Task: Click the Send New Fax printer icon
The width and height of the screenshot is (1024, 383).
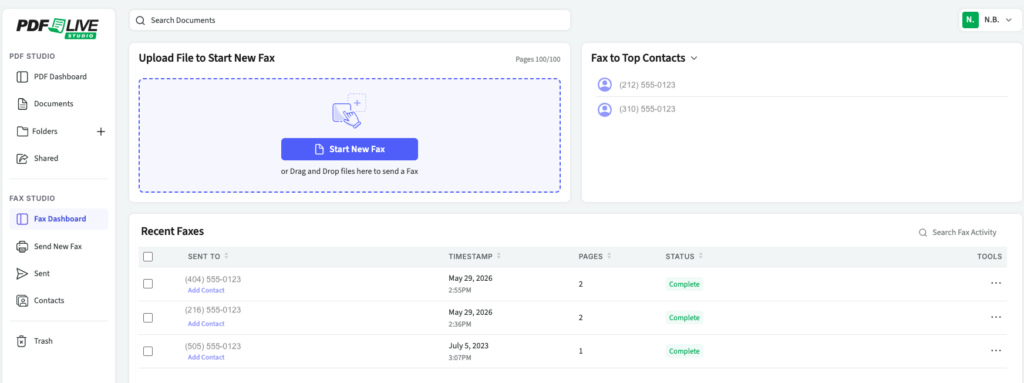Action: coord(22,246)
